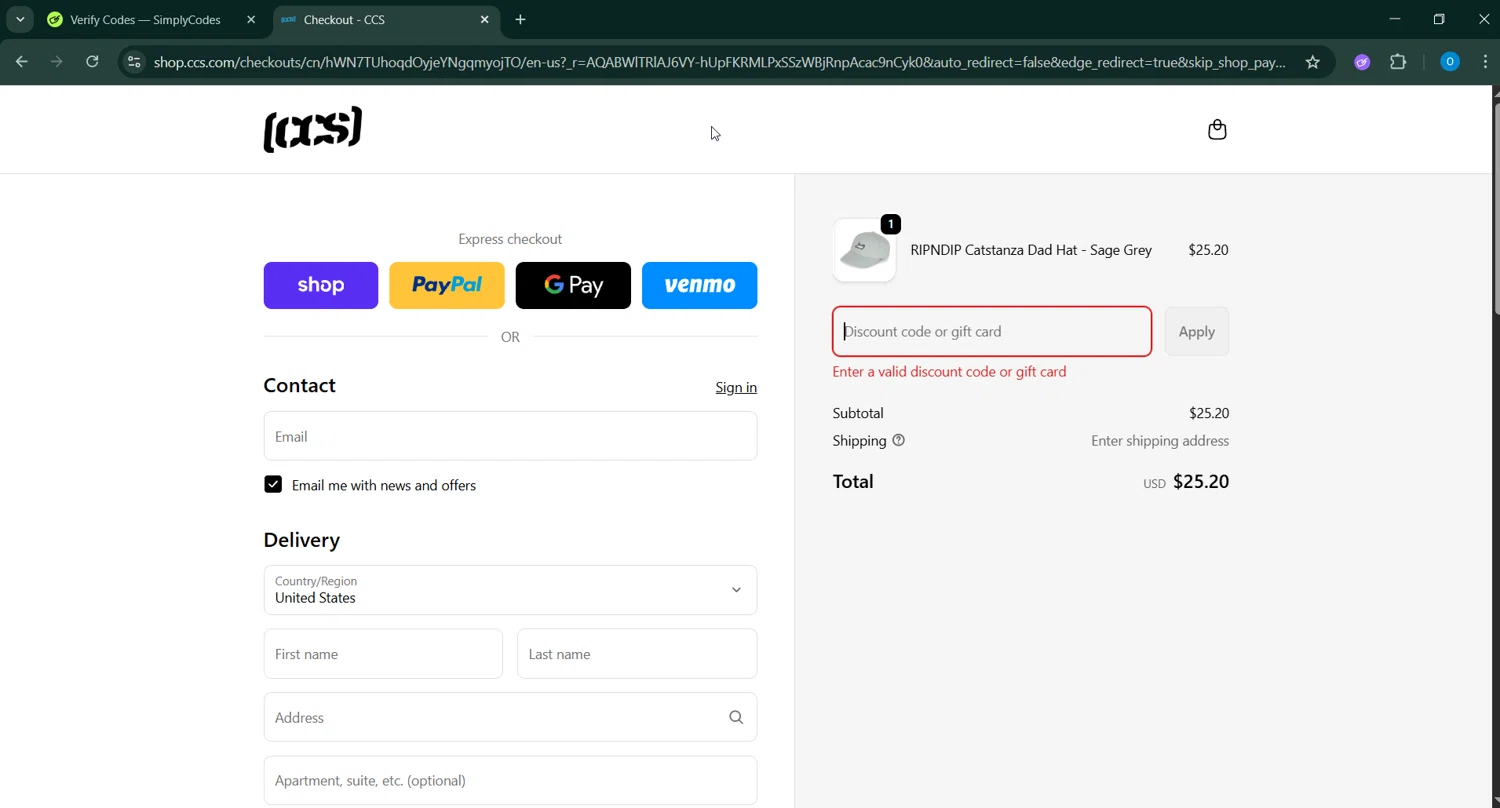Focus the Last name field
1500x808 pixels.
[x=637, y=654]
